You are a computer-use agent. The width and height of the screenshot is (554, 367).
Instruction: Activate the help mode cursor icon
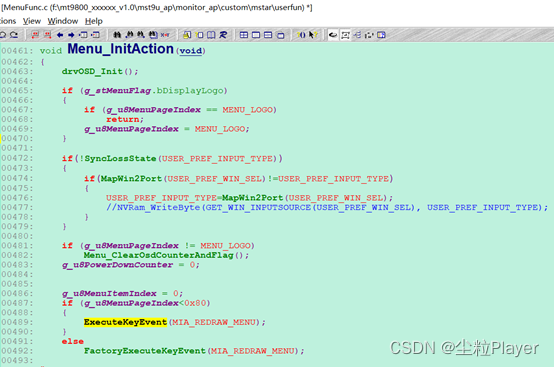click(313, 35)
